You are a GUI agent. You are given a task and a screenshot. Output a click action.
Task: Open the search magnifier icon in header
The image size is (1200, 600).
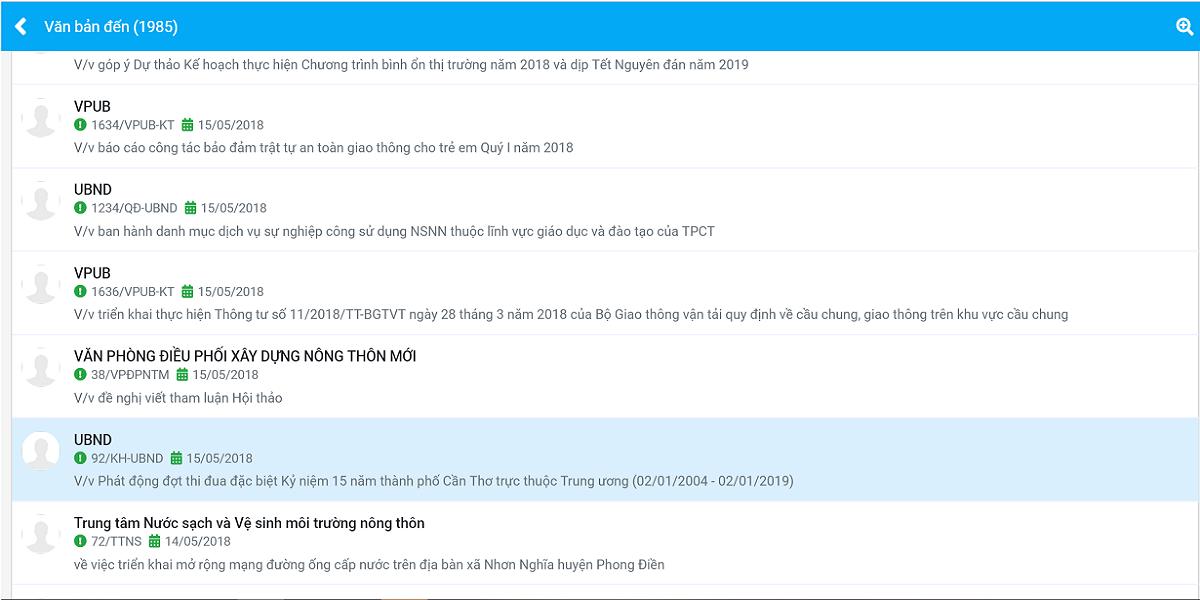tap(1185, 27)
